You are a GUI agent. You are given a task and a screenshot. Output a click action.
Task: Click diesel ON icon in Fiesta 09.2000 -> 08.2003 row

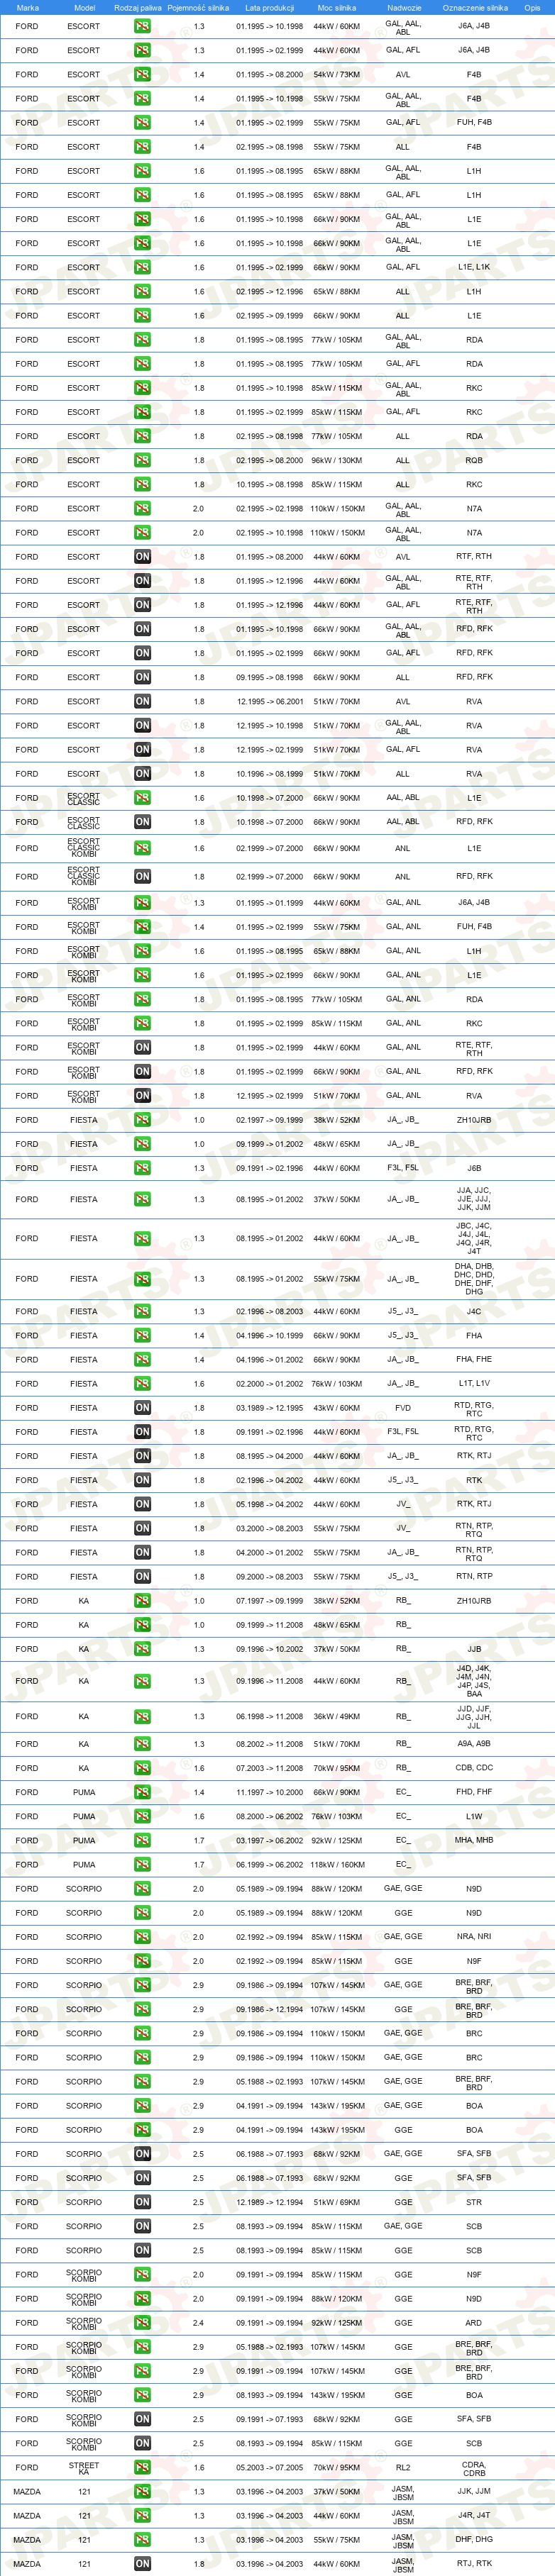[x=142, y=1577]
